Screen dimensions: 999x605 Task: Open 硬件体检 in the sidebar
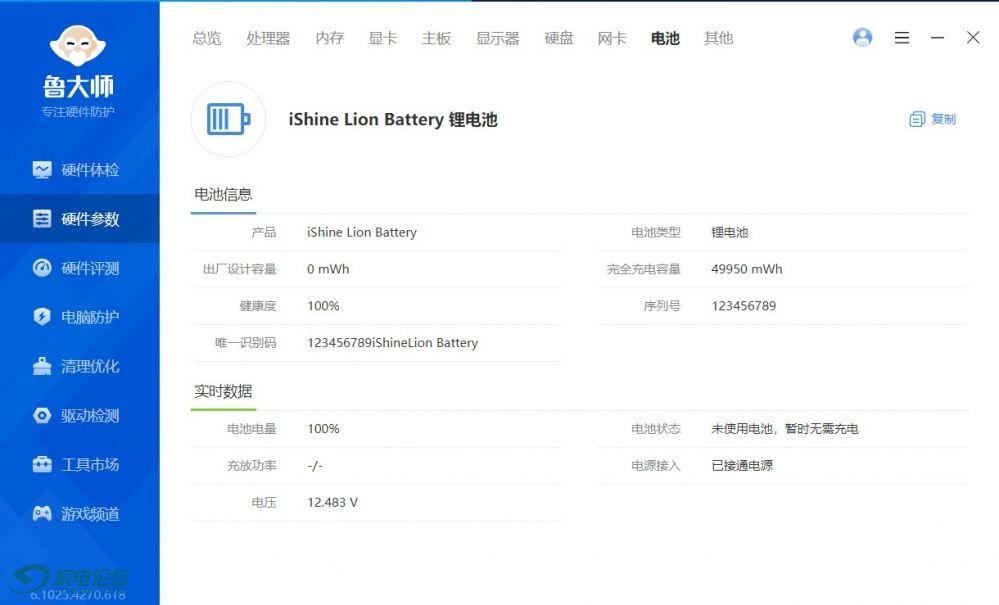(x=80, y=170)
